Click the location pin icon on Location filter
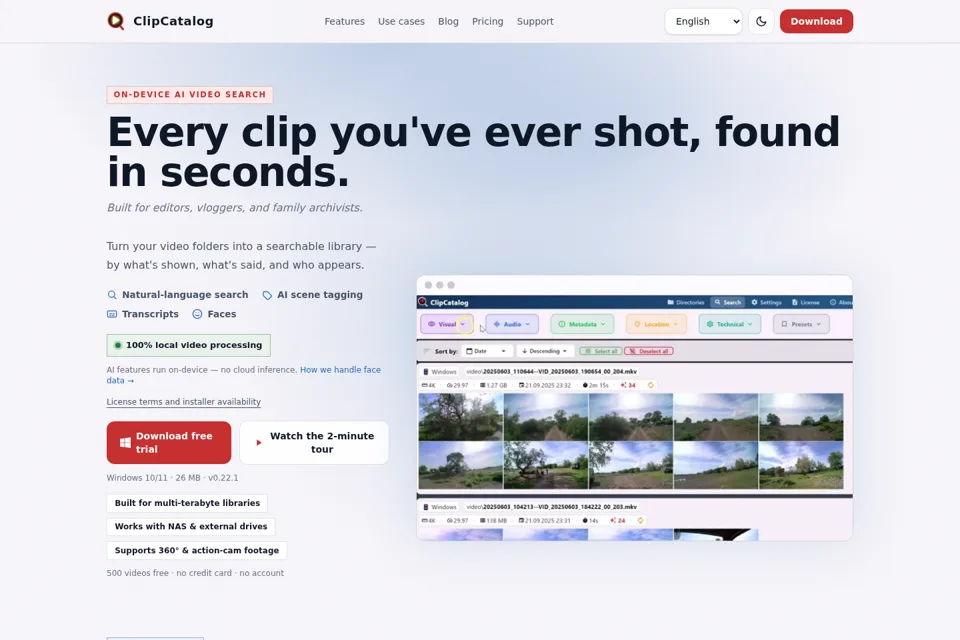 (637, 324)
